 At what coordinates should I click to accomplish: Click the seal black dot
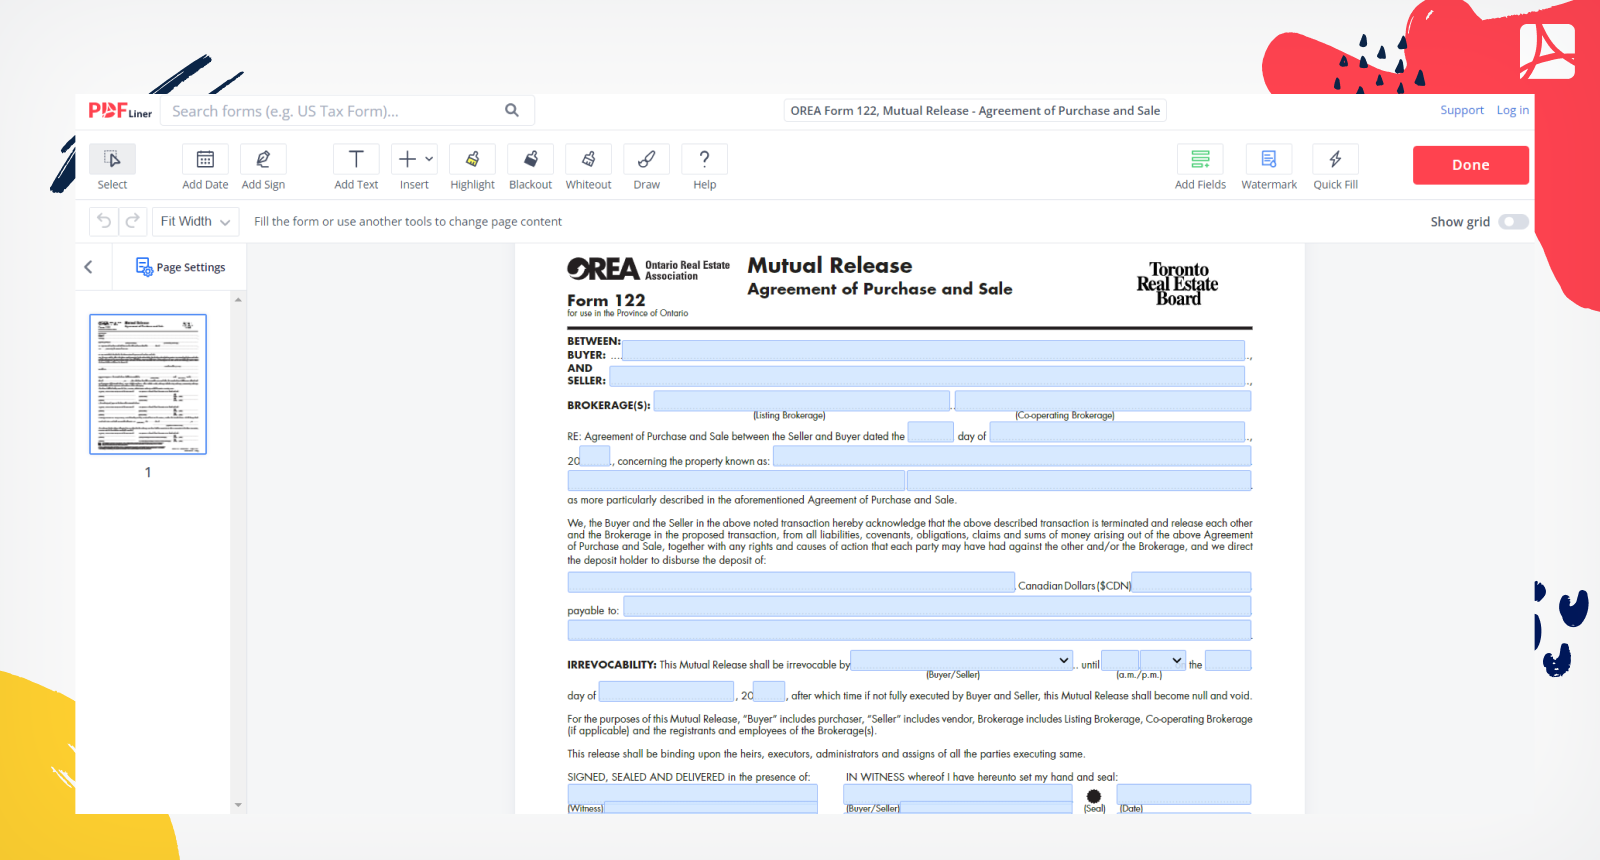tap(1094, 796)
